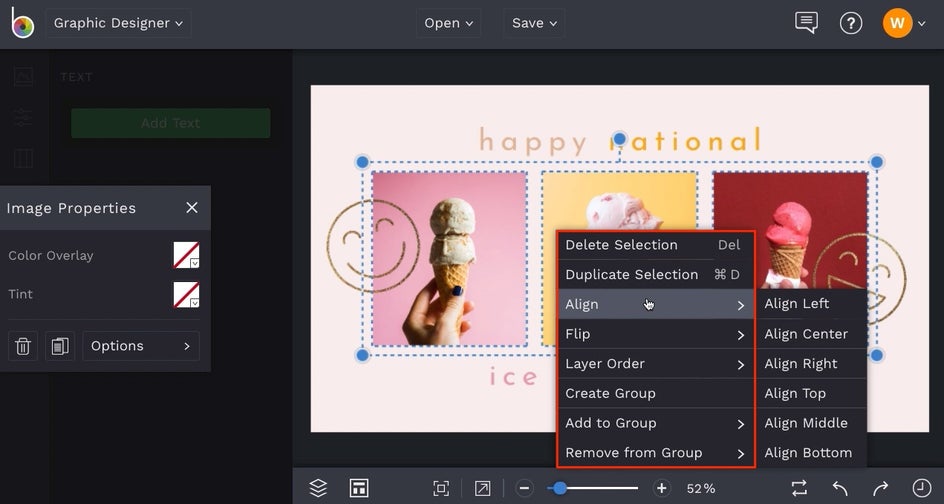Image resolution: width=944 pixels, height=504 pixels.
Task: Open the Tint color swatch
Action: click(187, 294)
